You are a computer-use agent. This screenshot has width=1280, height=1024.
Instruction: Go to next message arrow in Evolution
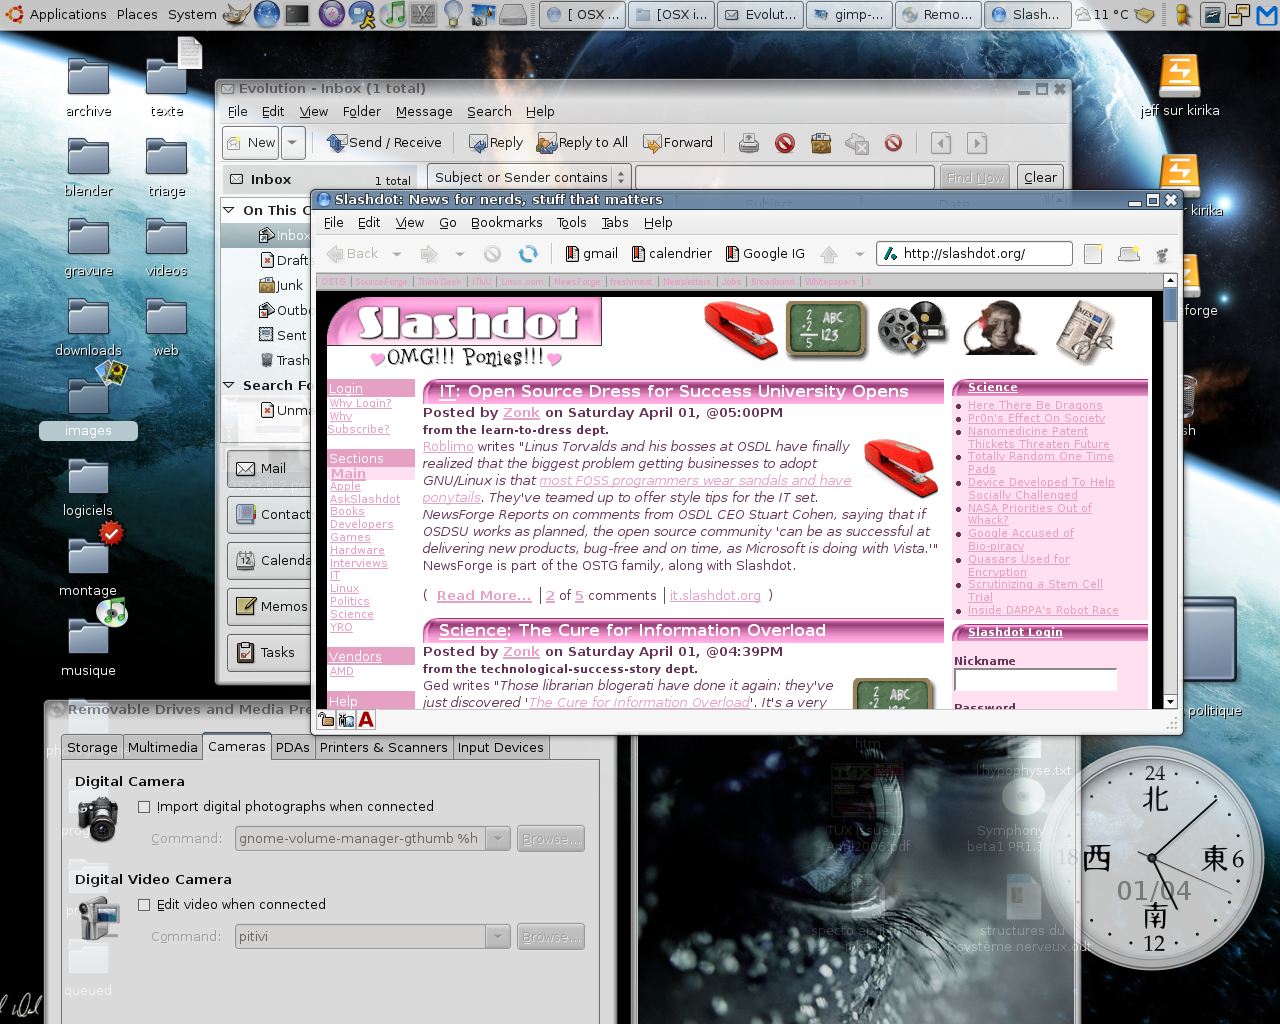(977, 143)
